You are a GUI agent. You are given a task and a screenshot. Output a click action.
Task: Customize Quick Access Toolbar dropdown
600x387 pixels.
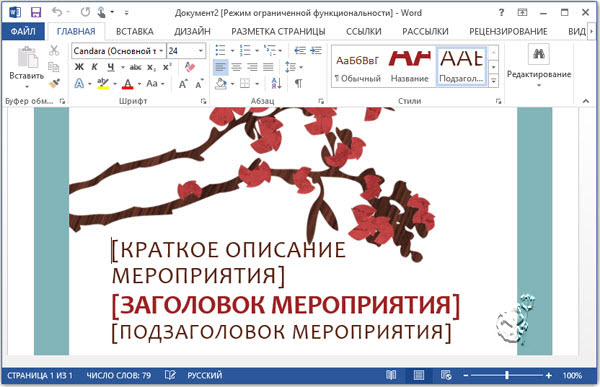pyautogui.click(x=126, y=13)
